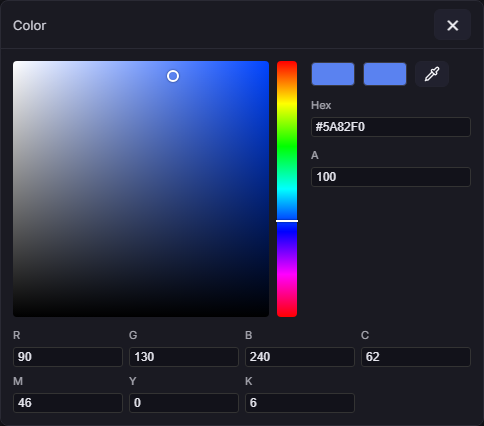Select the left color preview swatch

tap(333, 74)
